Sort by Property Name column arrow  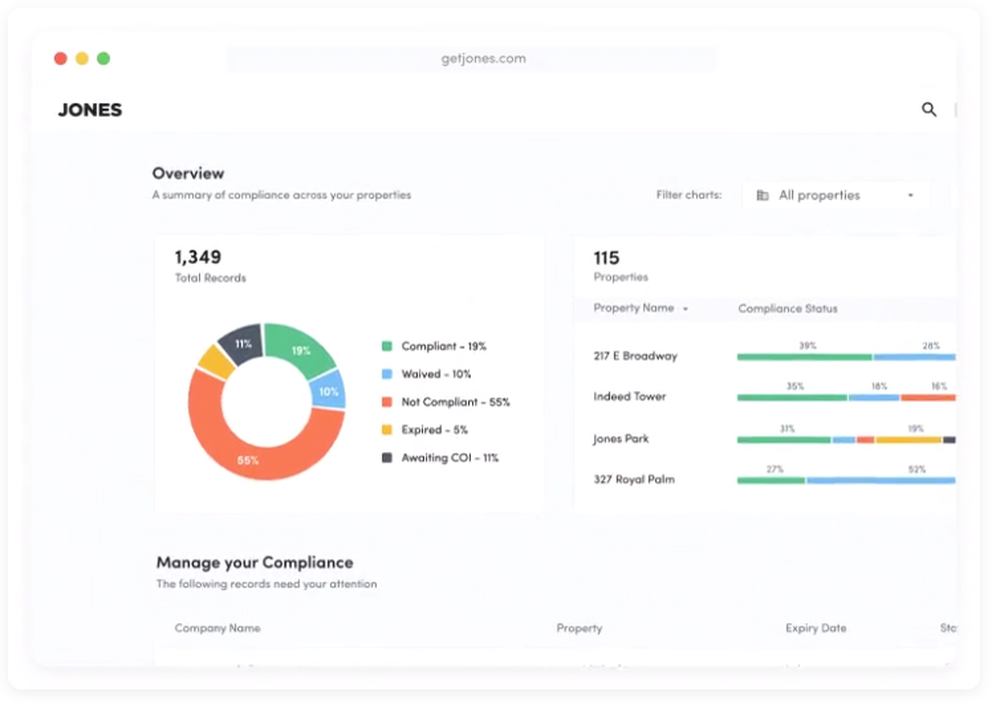coord(686,309)
